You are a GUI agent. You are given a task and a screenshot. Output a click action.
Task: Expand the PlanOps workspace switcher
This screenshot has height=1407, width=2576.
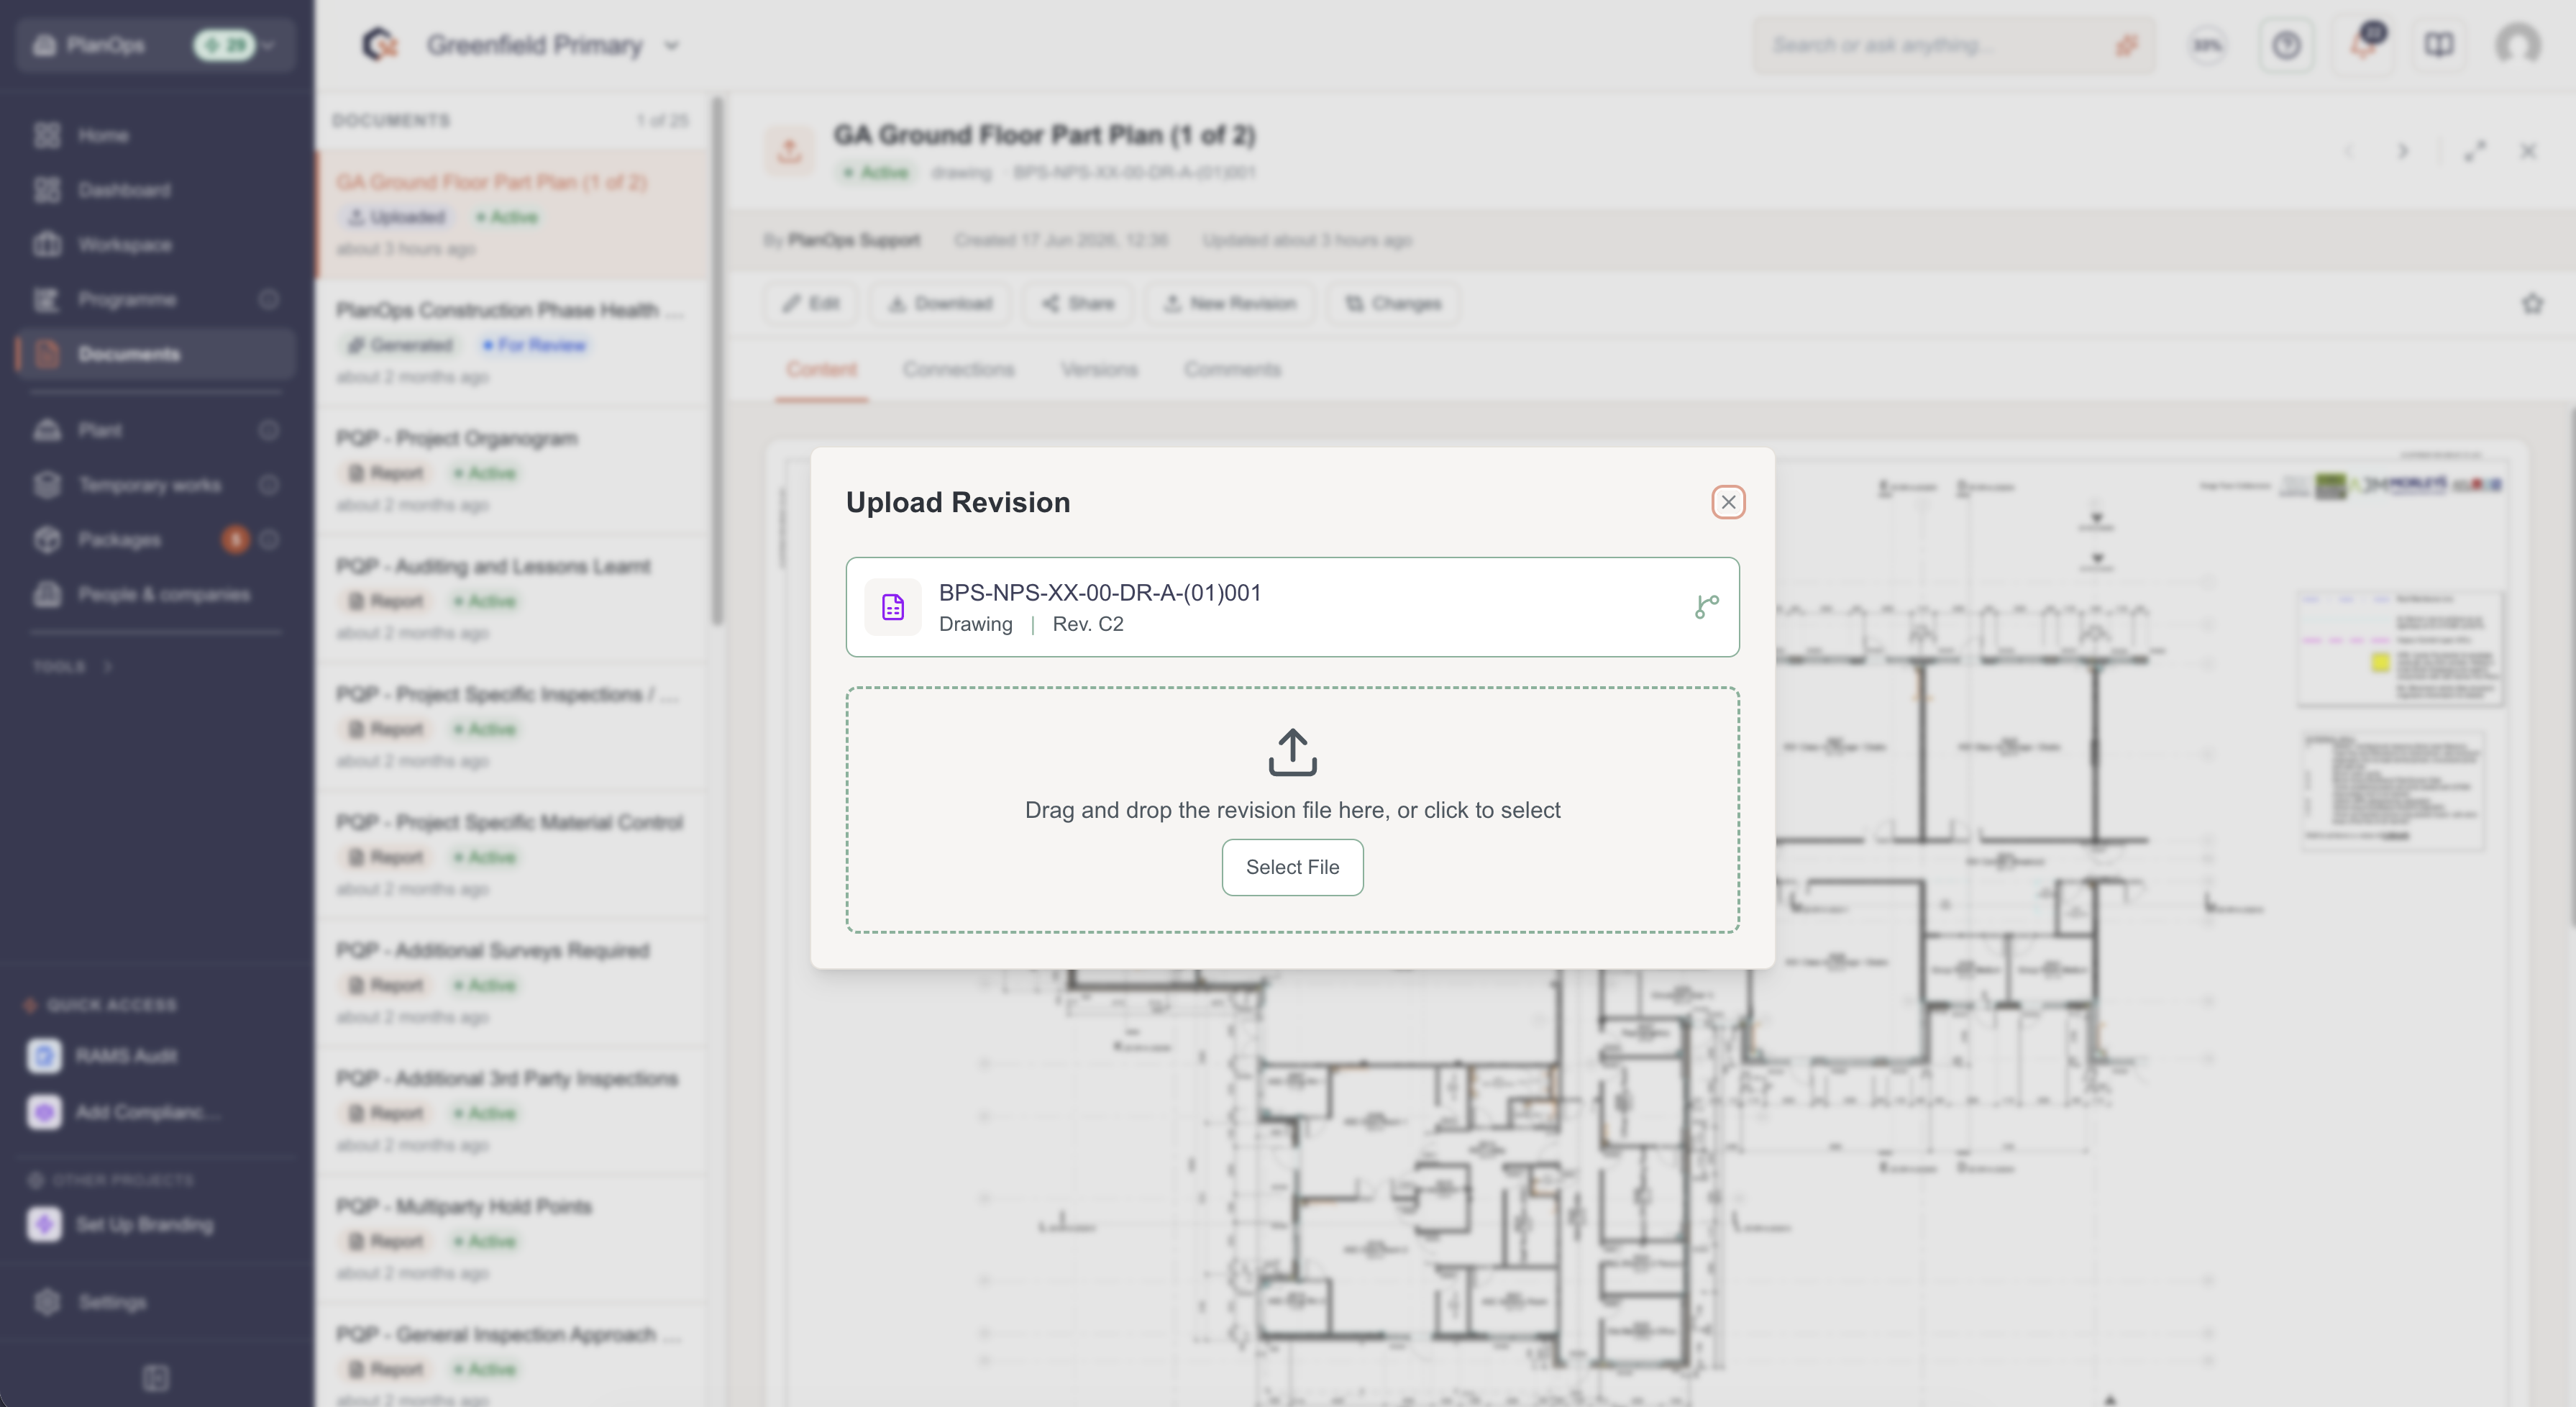[155, 45]
